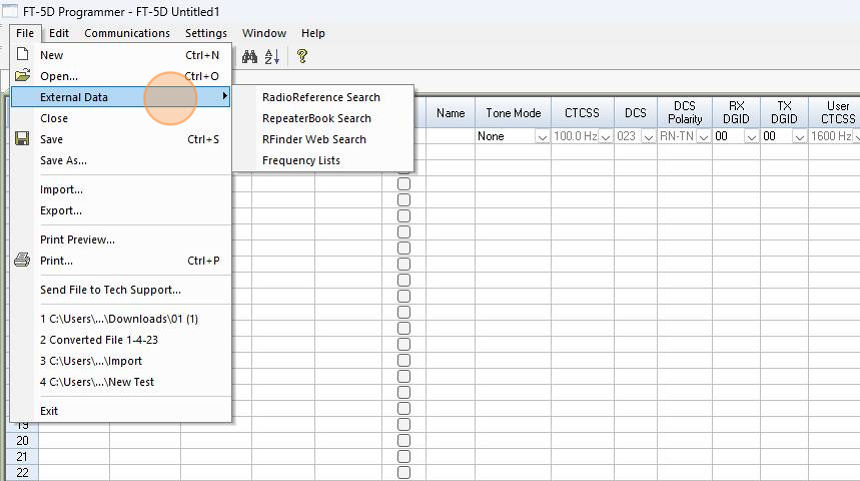Click the Name column header
This screenshot has width=860, height=481.
tap(450, 112)
